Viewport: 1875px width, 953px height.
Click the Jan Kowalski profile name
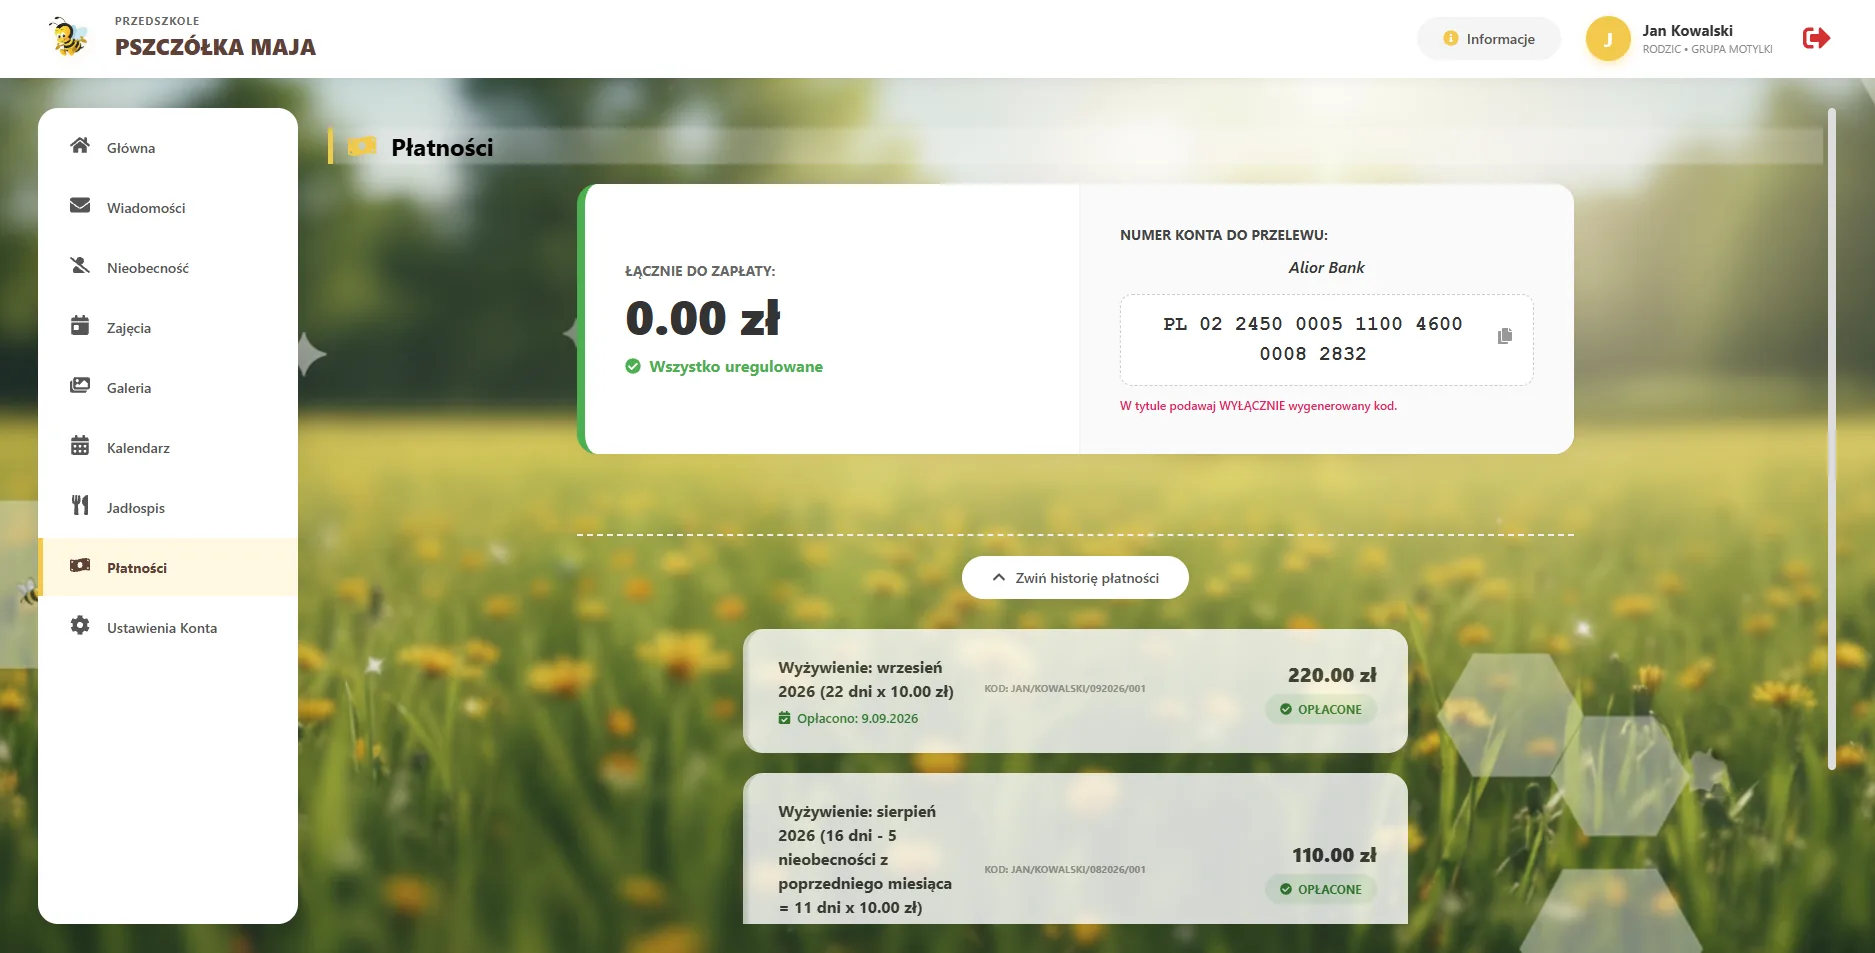click(1687, 31)
